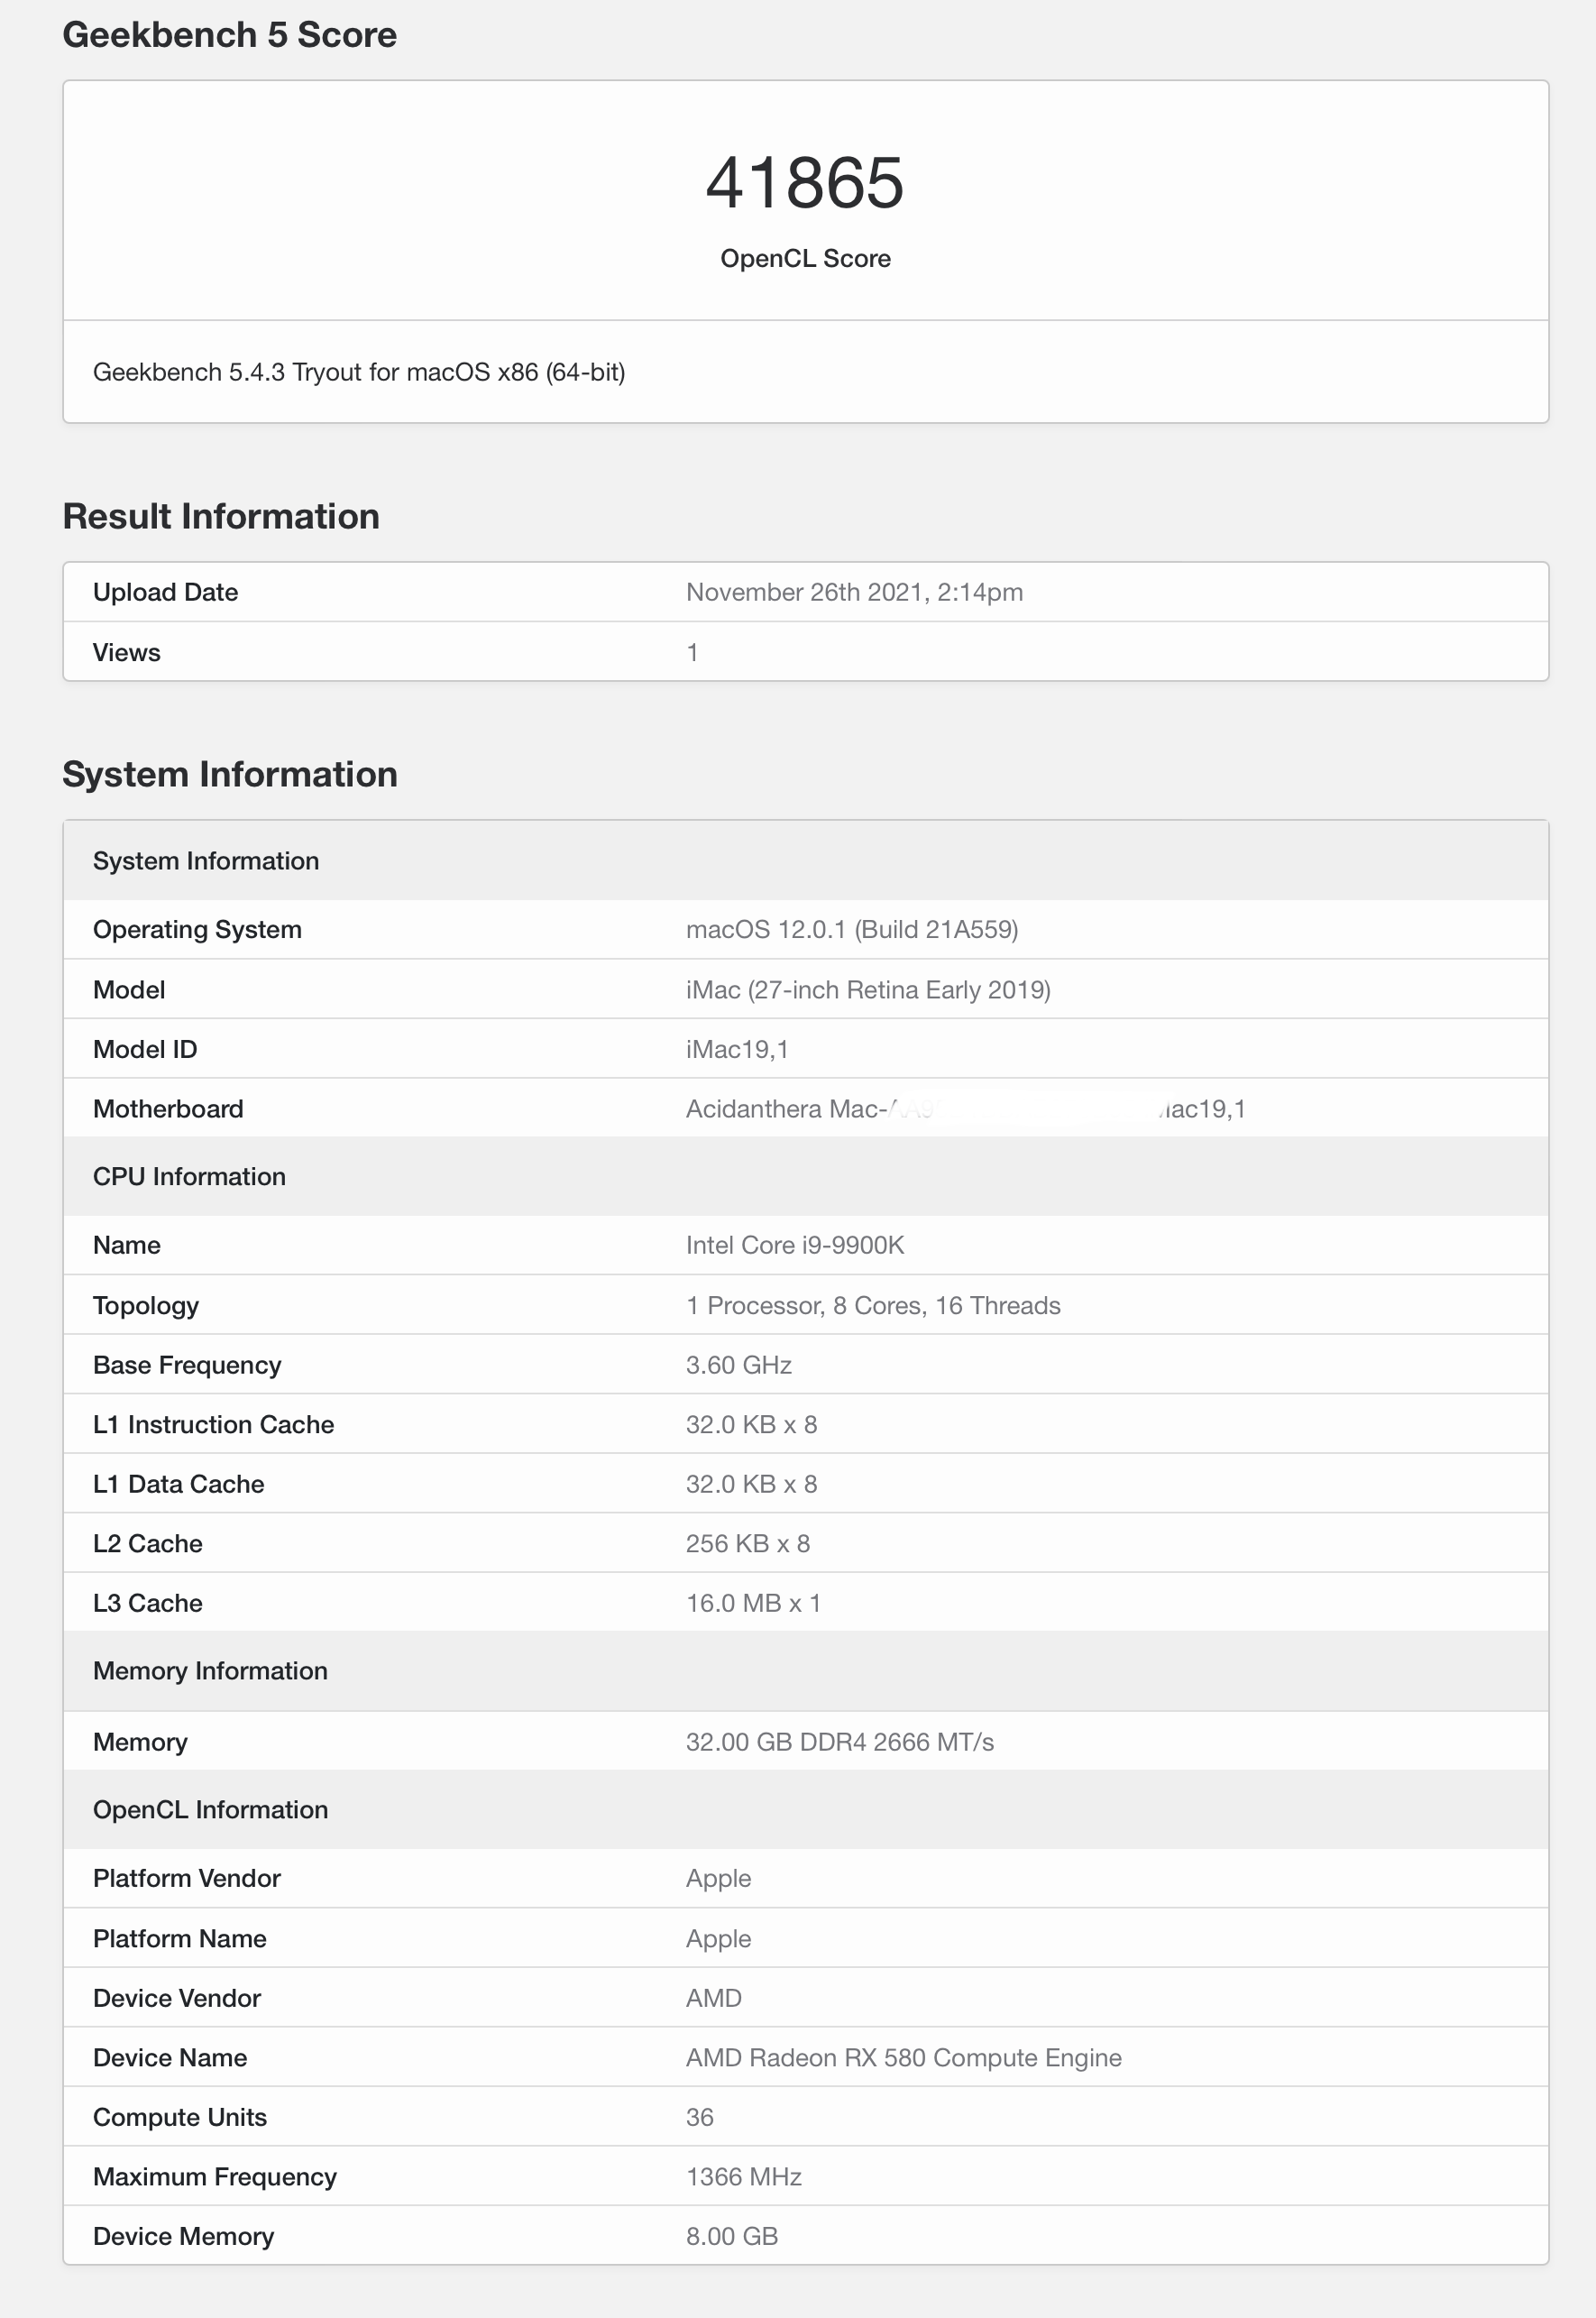
Task: Click the Intel Core i9-9900K name
Action: 794,1245
